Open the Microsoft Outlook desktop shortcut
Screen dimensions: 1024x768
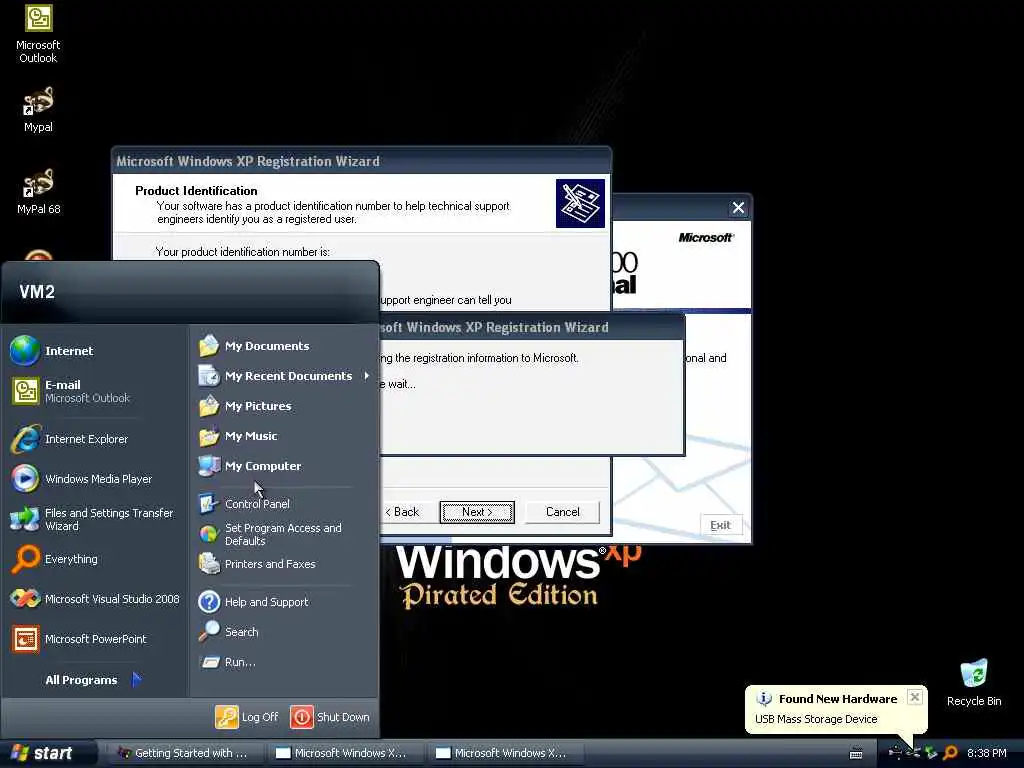pyautogui.click(x=38, y=34)
